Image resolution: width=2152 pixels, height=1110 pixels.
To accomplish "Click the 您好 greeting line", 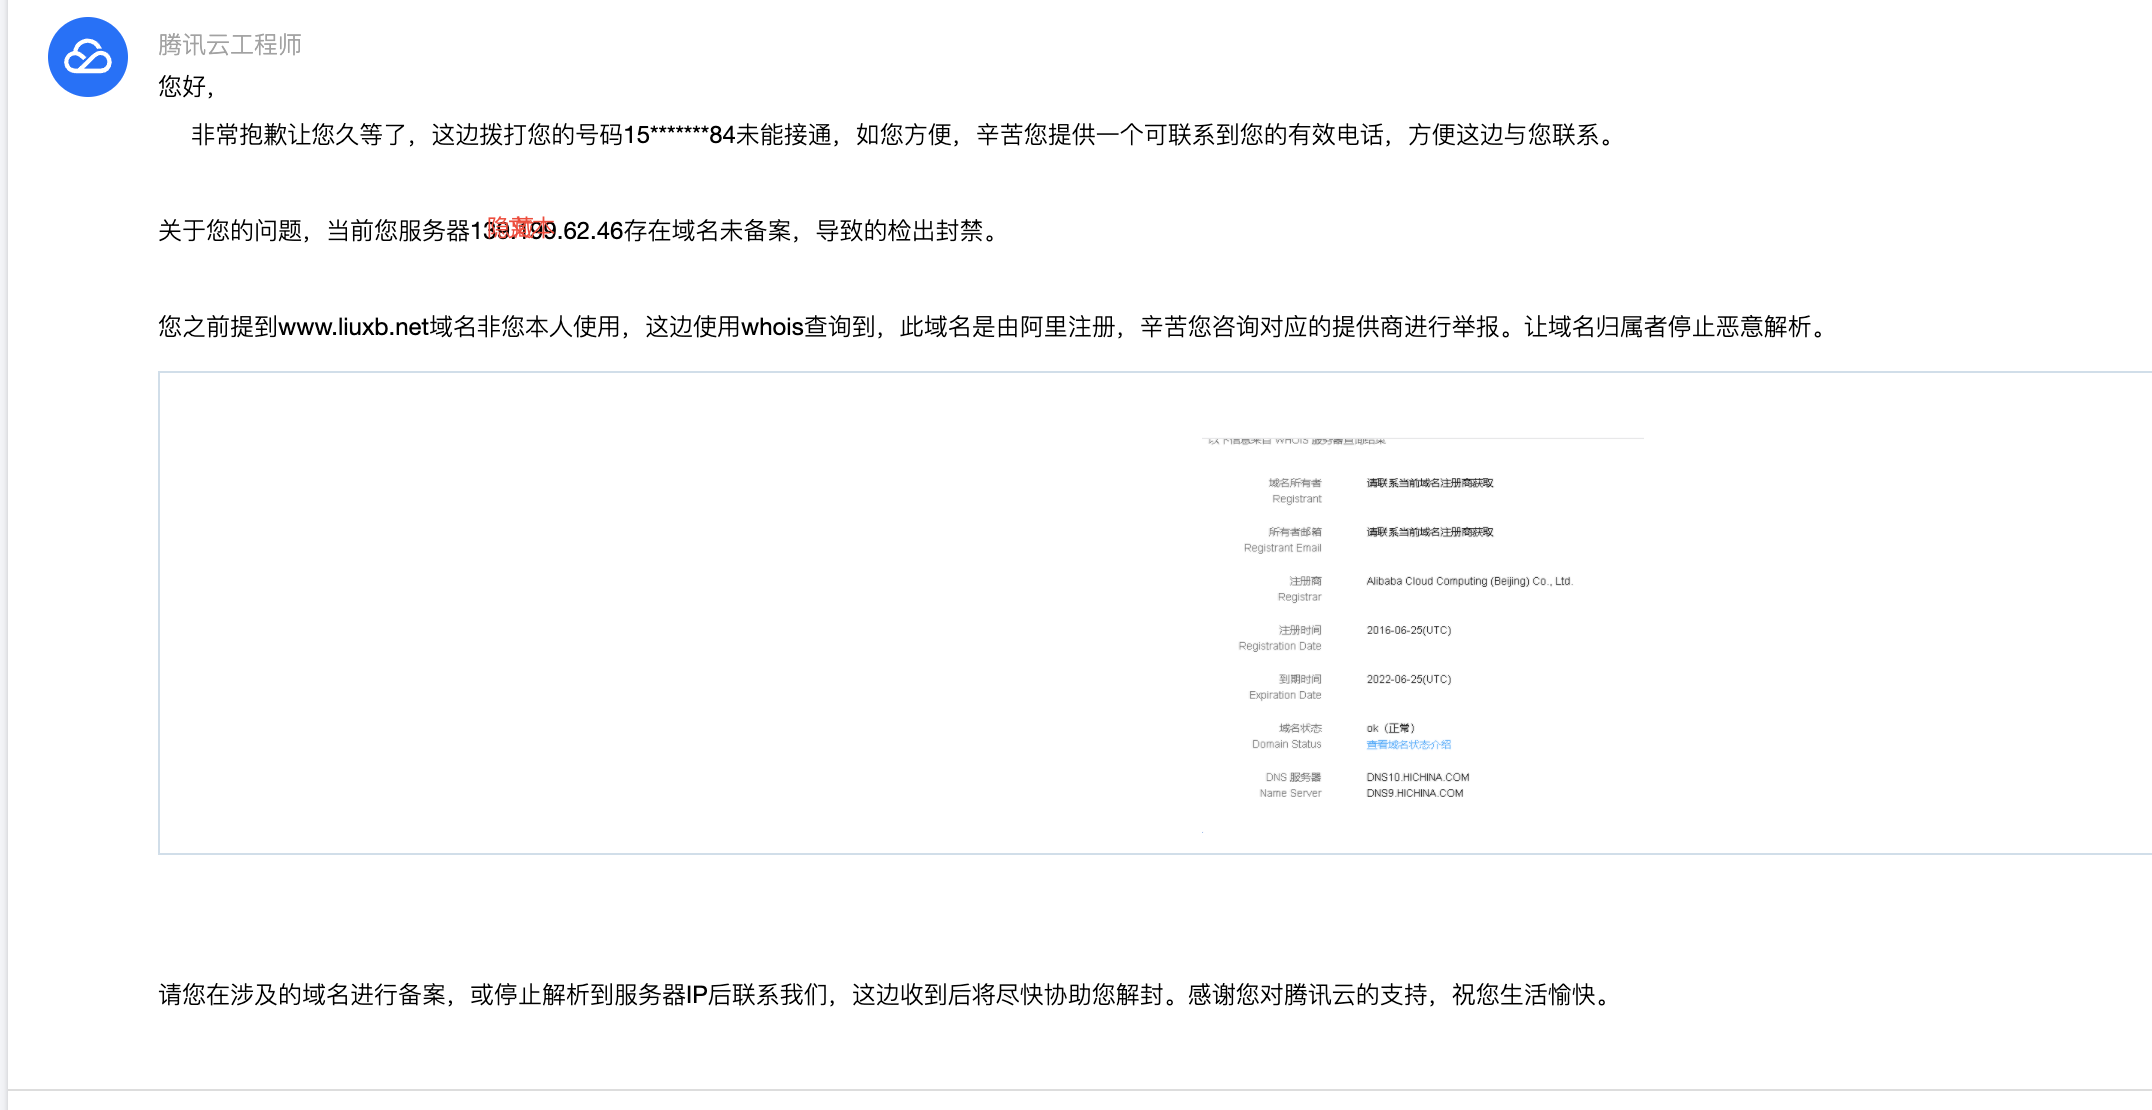I will [186, 87].
